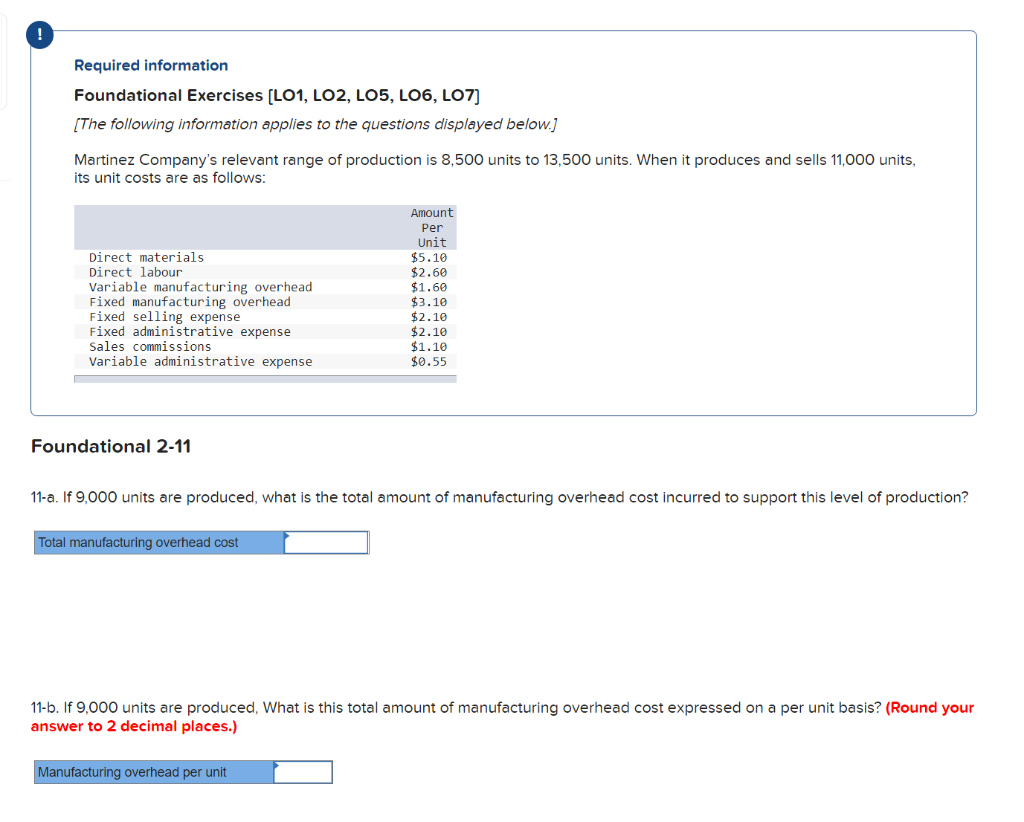
Task: Select the Variable administrative expense row label
Action: pyautogui.click(x=200, y=362)
